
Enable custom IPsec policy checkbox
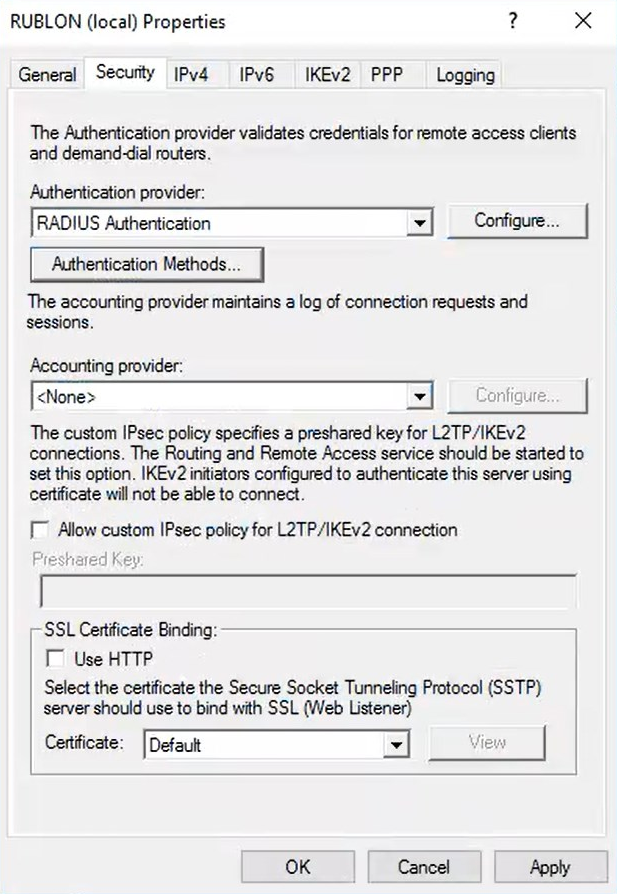click(x=41, y=530)
